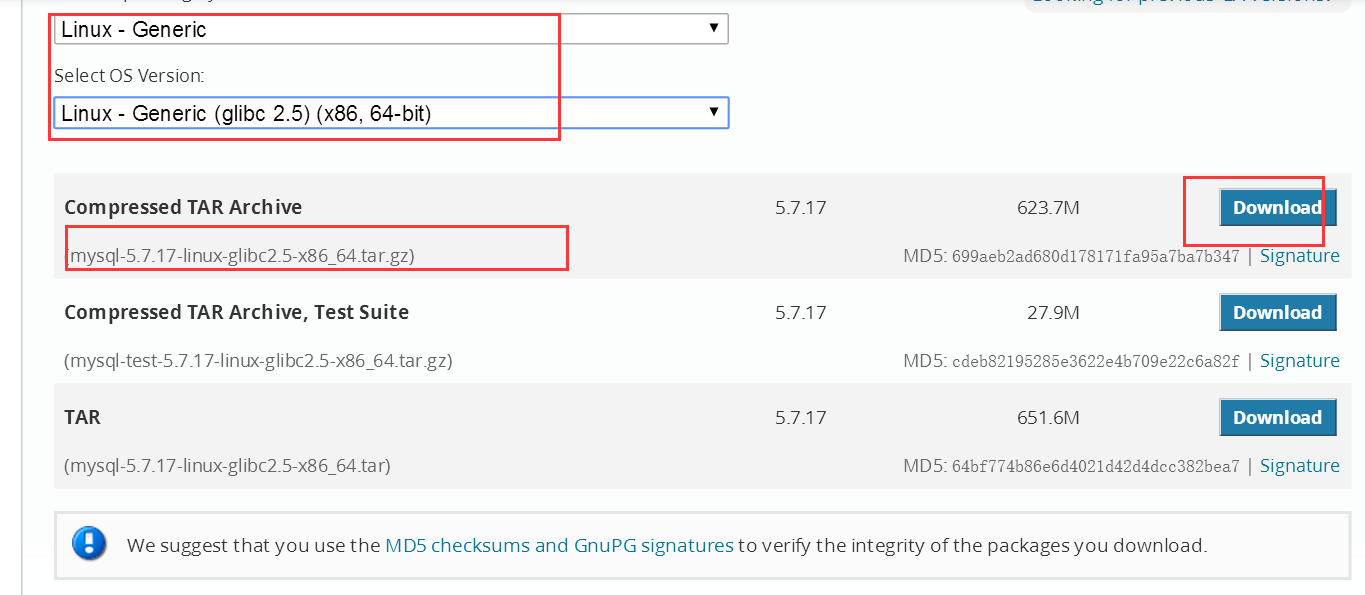Open the Linux - Generic operating system dropdown

coord(390,29)
